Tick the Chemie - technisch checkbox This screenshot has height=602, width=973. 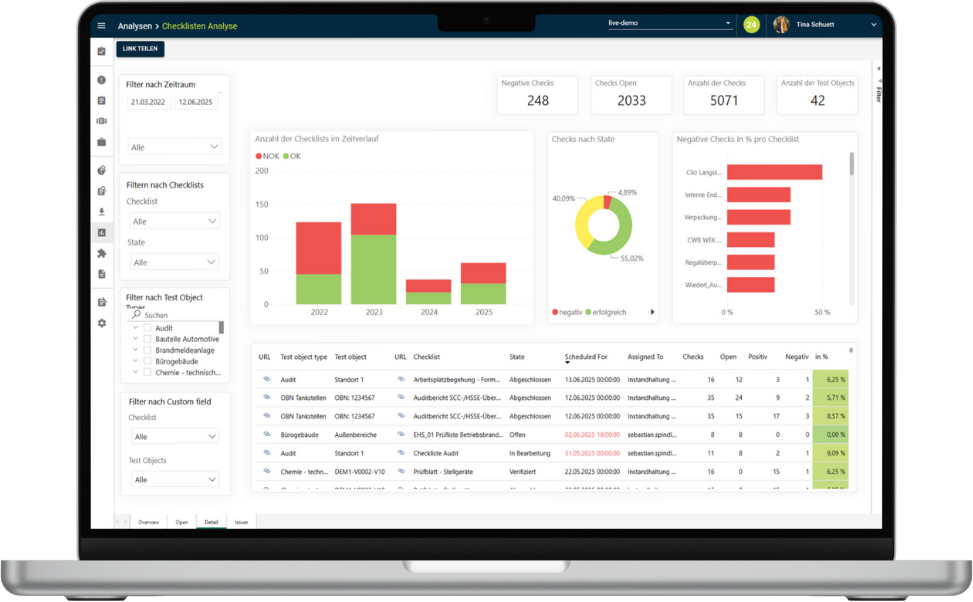click(x=148, y=372)
